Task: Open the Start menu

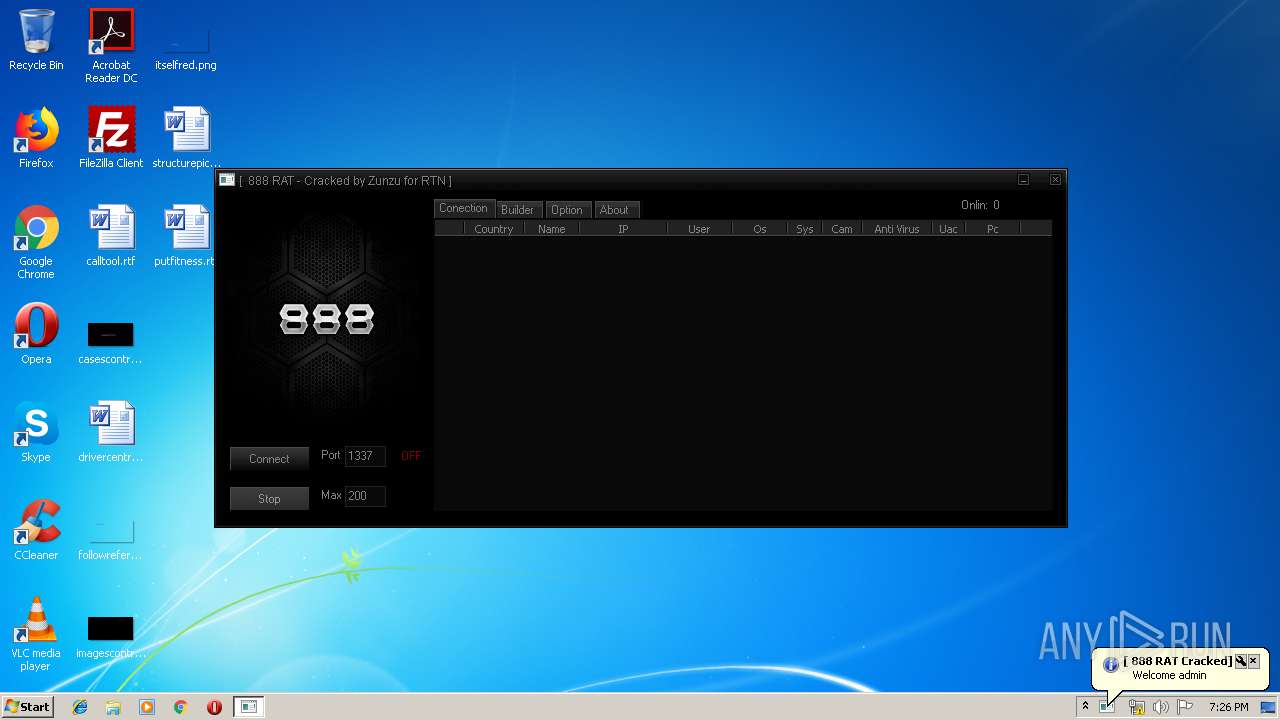Action: tap(27, 707)
